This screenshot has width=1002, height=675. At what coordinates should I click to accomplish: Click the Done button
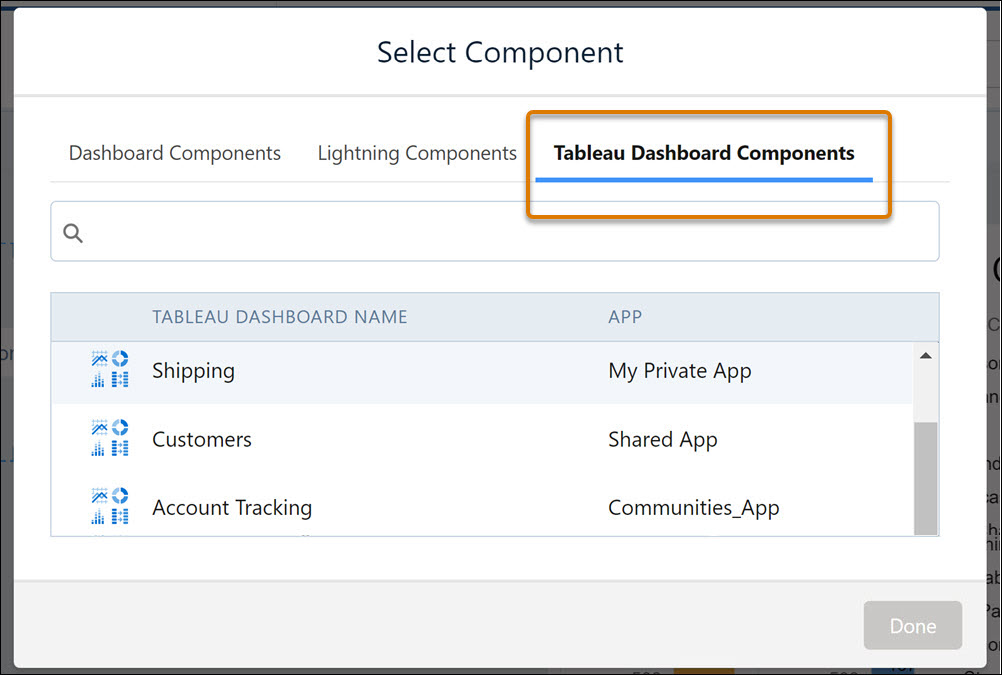coord(913,625)
